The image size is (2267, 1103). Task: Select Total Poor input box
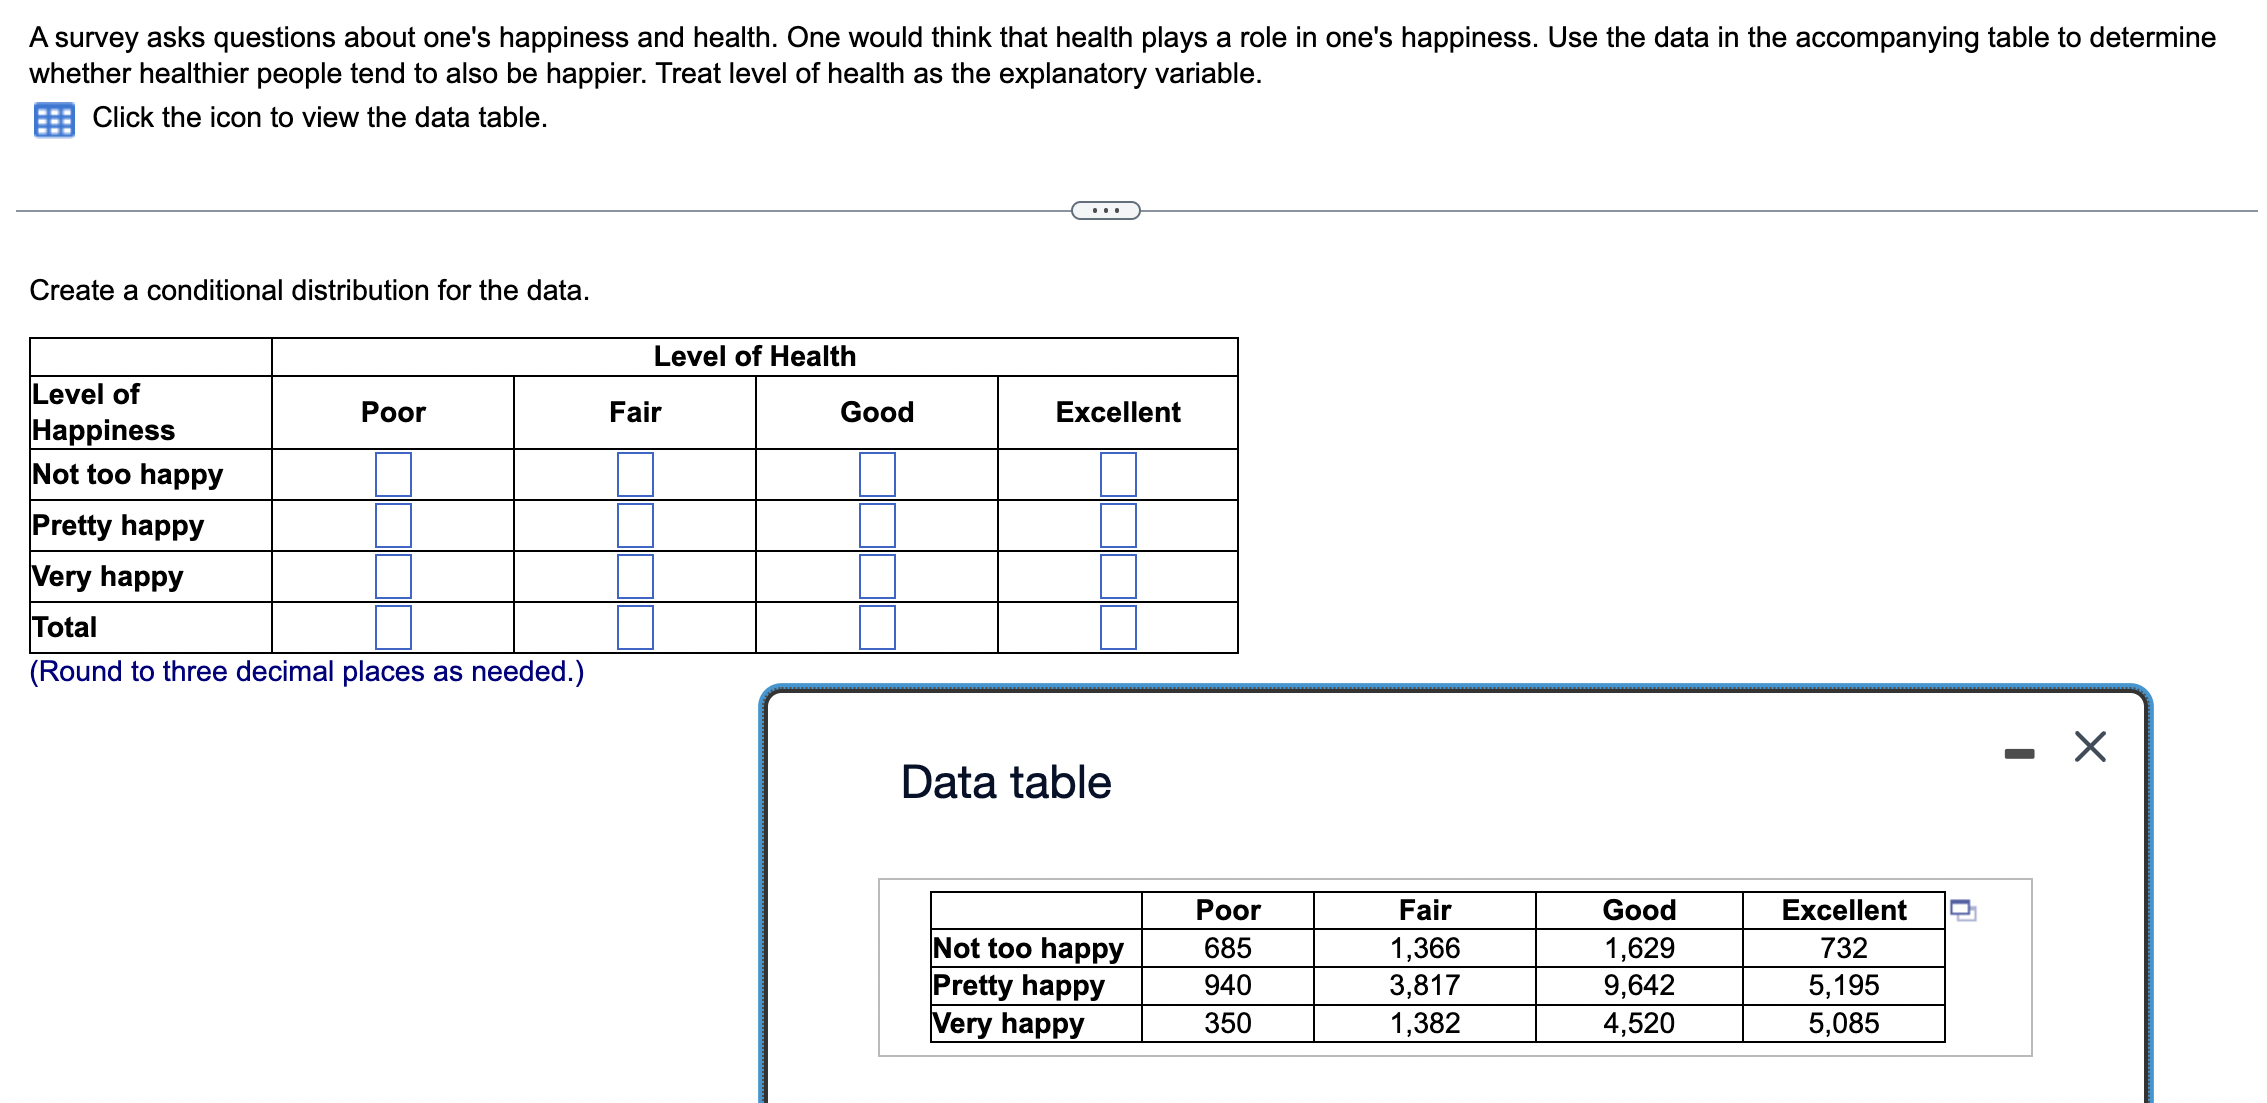coord(393,627)
